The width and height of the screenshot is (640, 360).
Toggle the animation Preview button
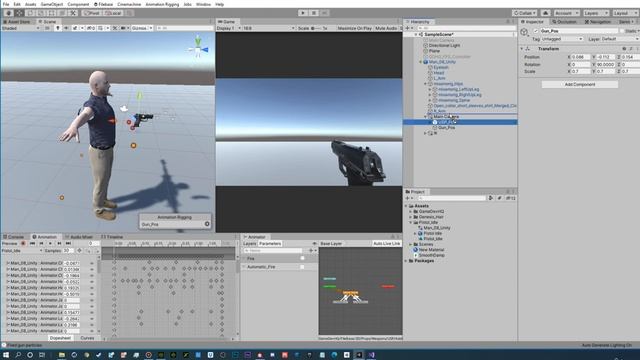coord(9,244)
